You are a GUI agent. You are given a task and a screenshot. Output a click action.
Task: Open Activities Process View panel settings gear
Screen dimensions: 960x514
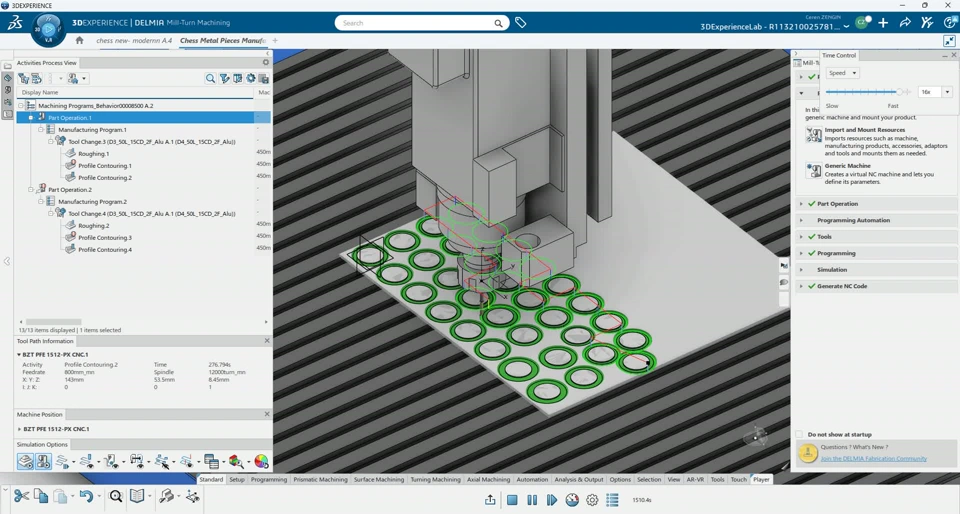(x=266, y=62)
